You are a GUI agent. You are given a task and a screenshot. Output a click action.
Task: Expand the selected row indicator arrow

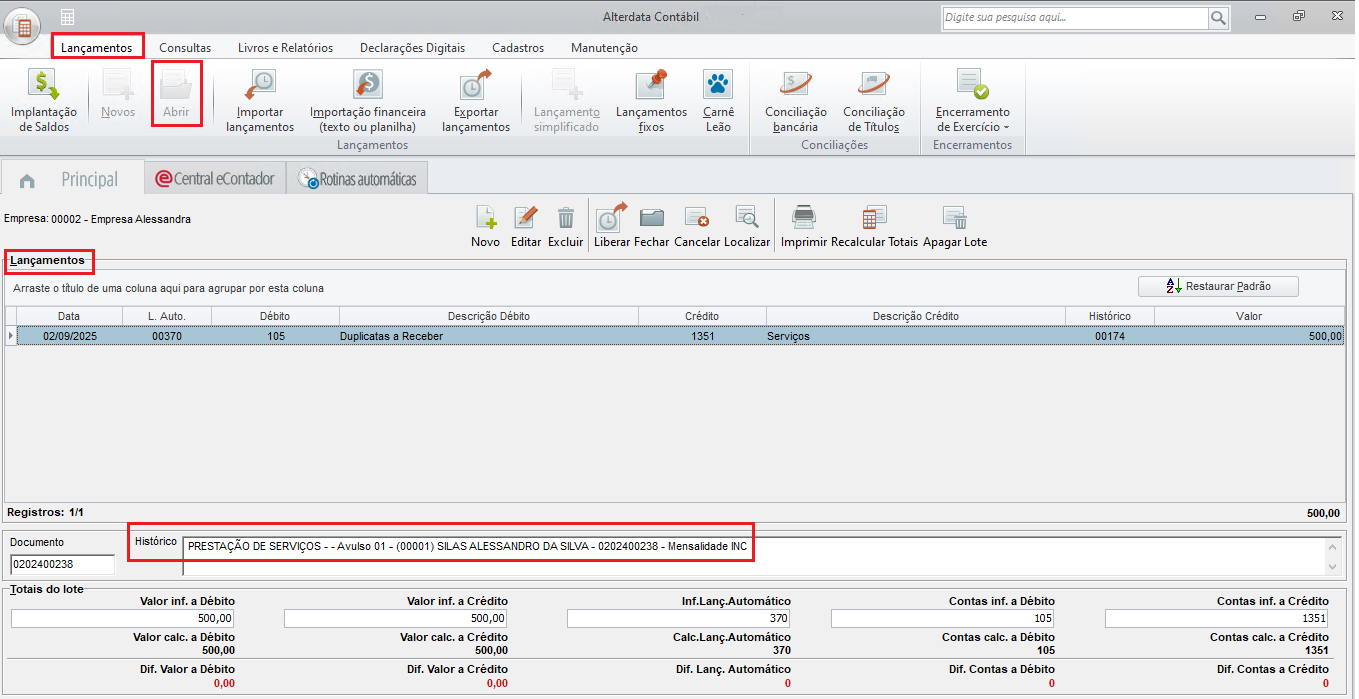(11, 336)
